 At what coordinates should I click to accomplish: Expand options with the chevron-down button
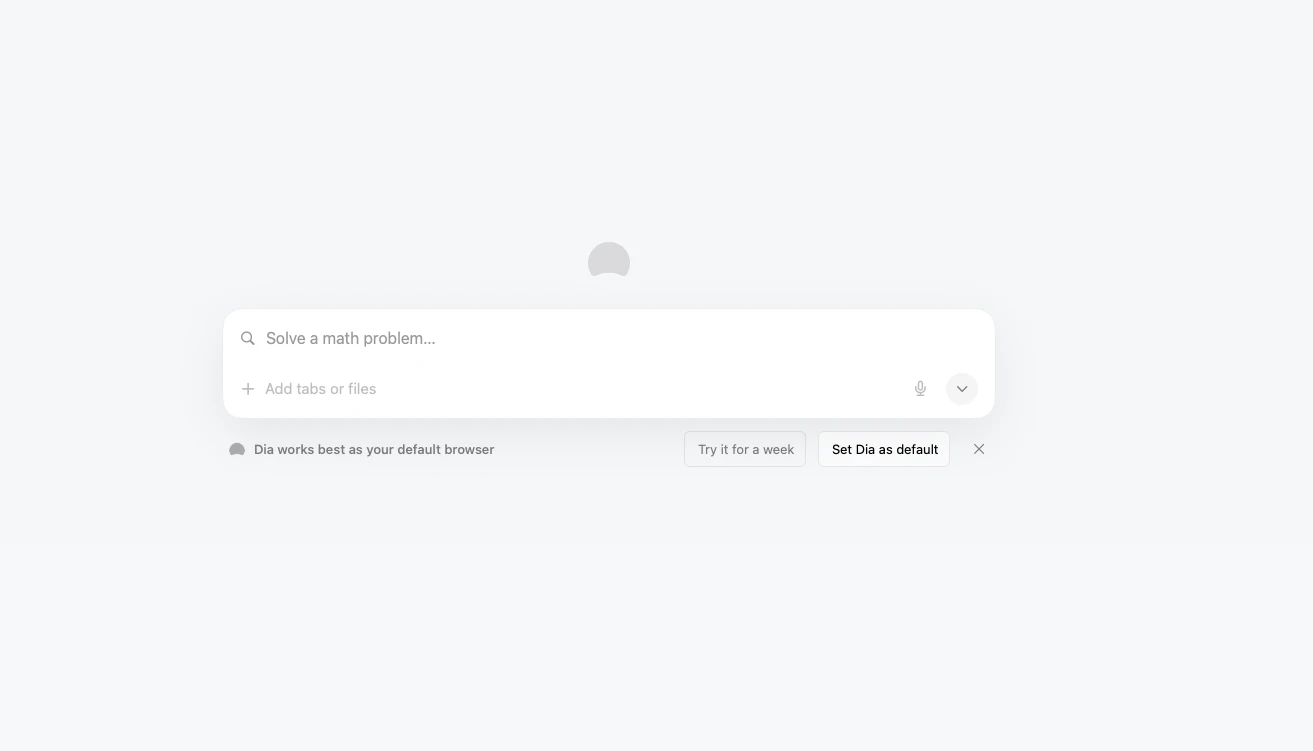[x=961, y=389]
